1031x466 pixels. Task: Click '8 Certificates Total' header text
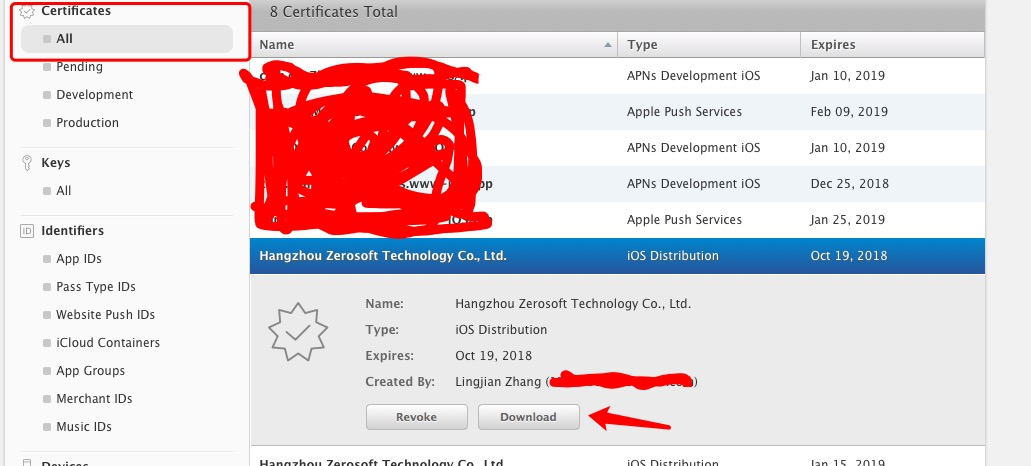(333, 12)
